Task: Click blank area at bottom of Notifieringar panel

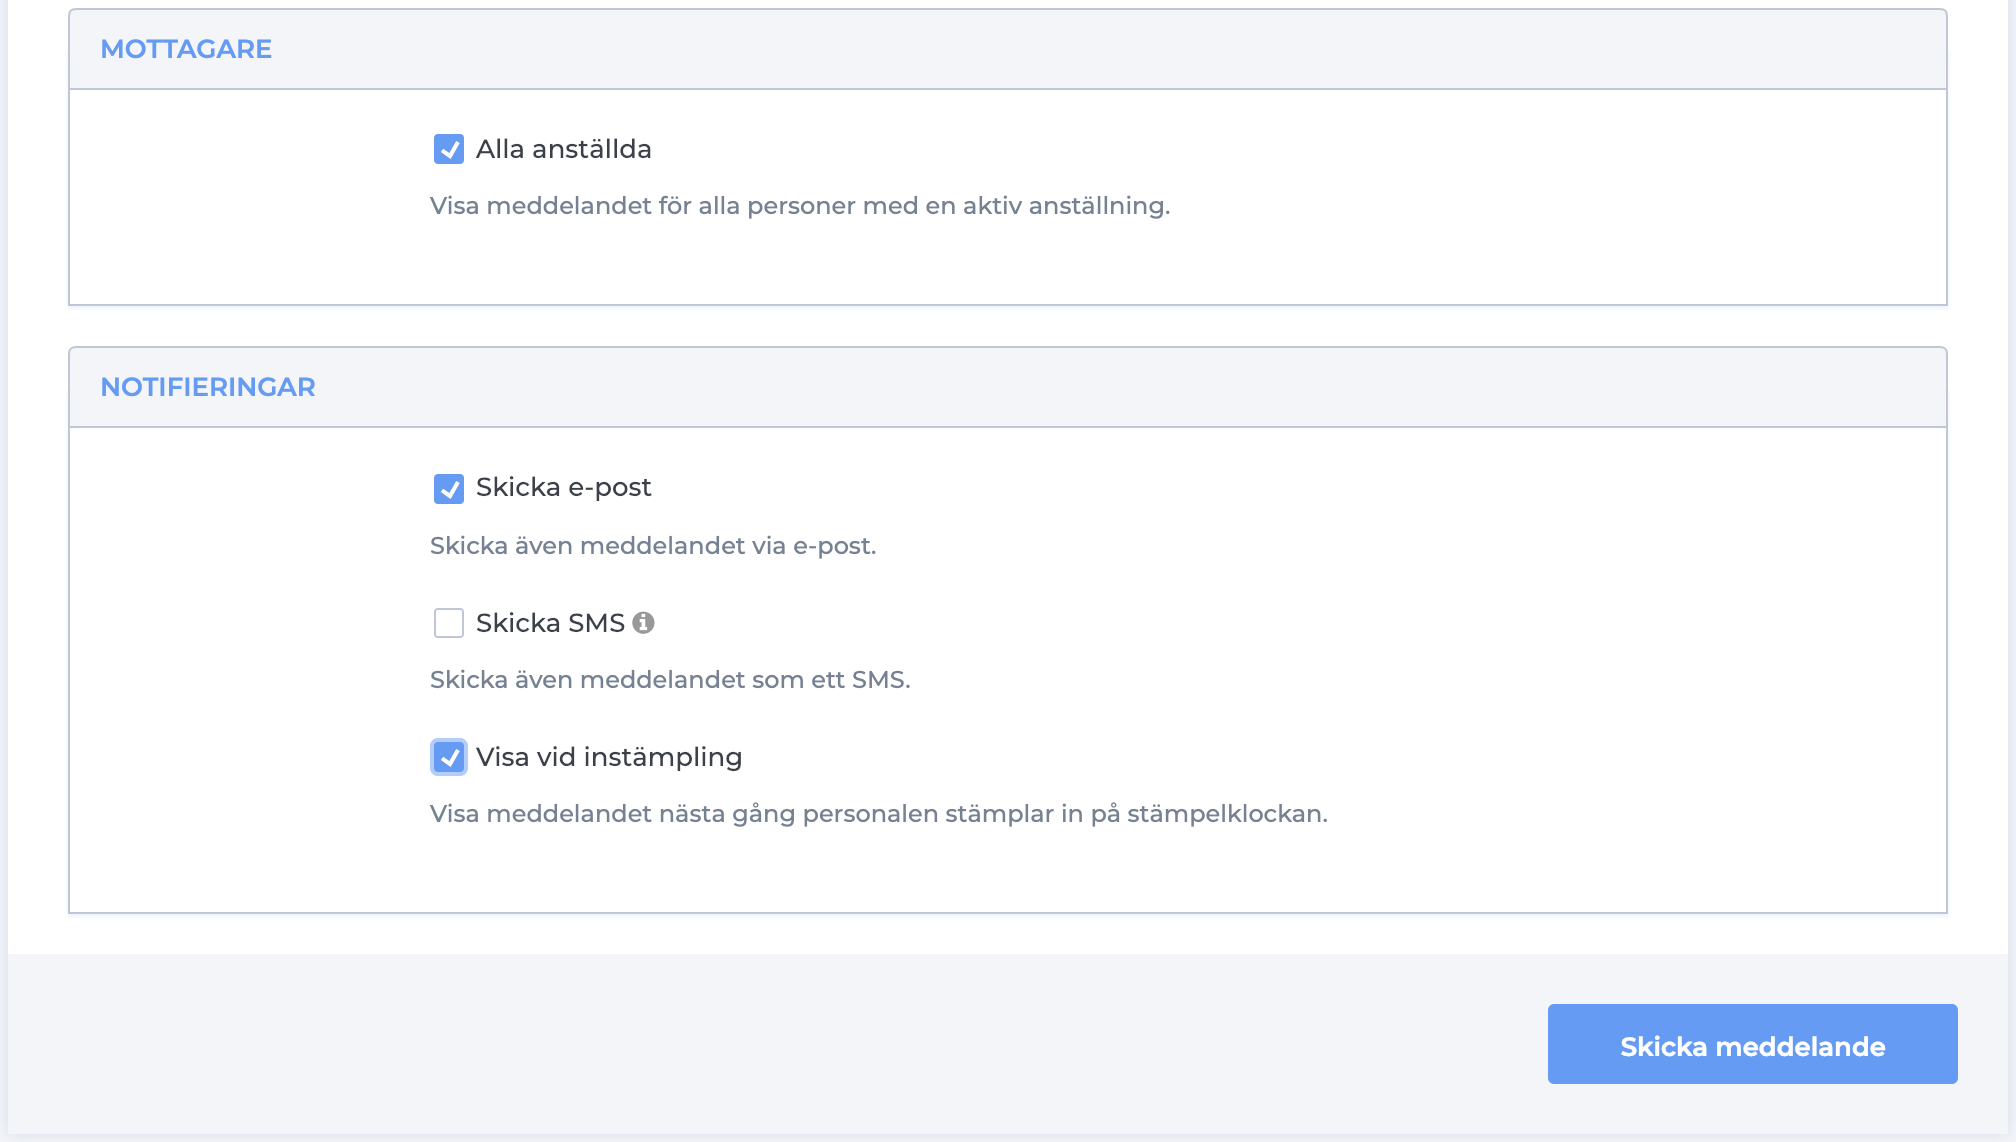Action: click(1000, 875)
